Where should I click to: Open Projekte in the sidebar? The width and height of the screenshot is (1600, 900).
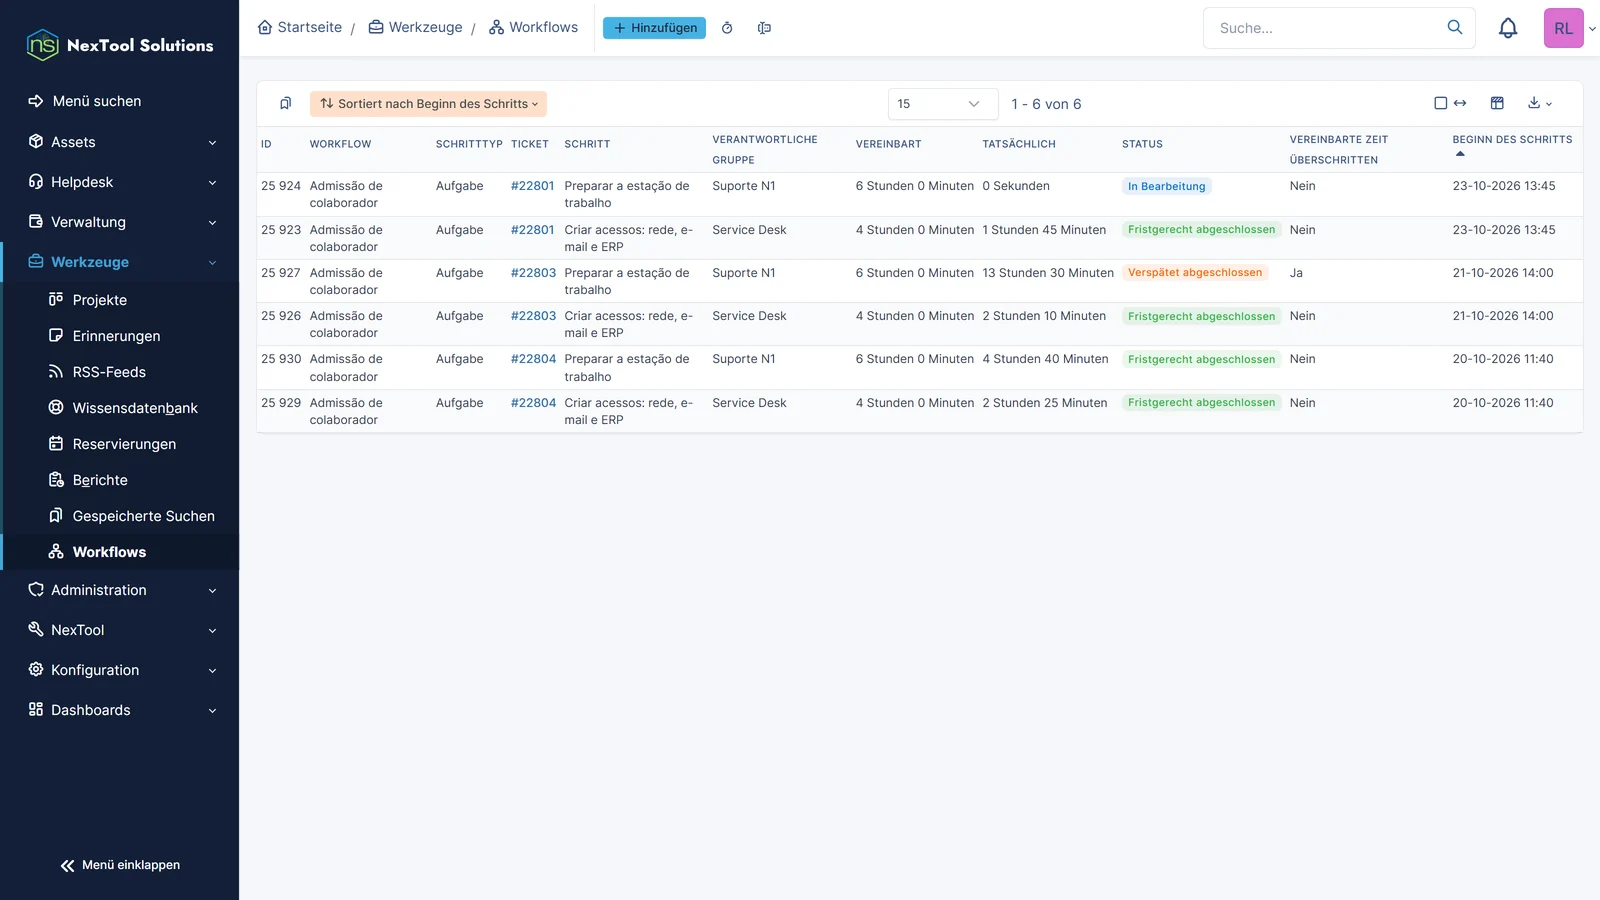(99, 300)
